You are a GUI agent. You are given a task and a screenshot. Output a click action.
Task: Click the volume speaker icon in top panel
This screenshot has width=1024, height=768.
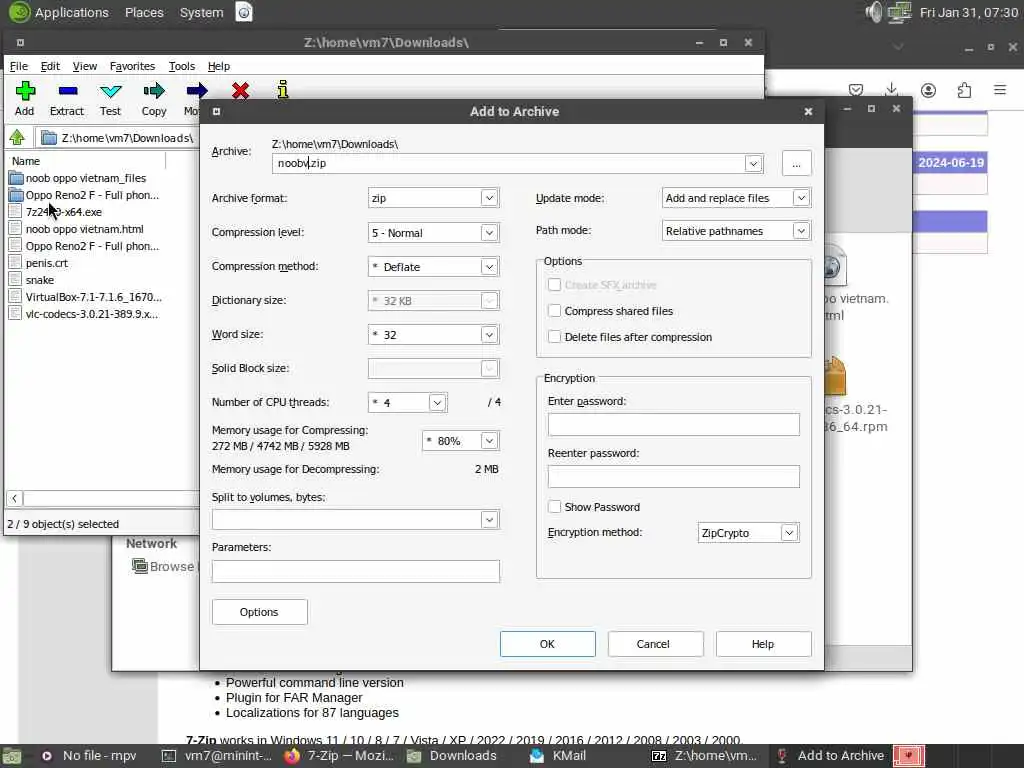[873, 12]
